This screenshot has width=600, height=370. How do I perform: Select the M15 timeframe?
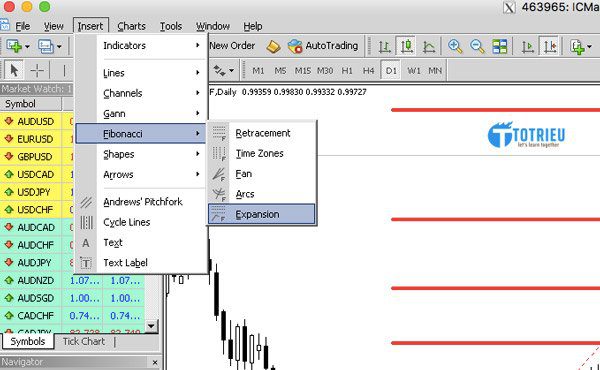tap(302, 71)
